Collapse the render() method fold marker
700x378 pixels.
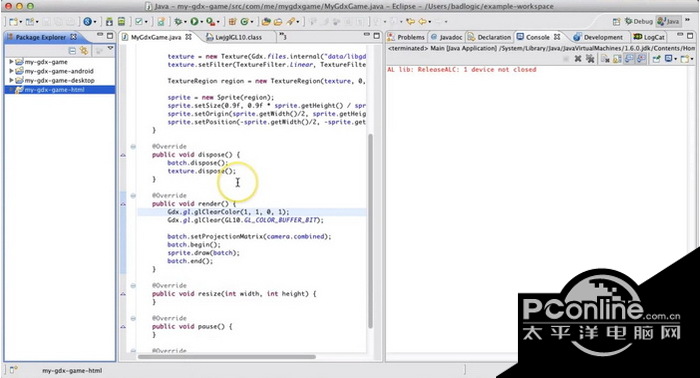pos(133,195)
